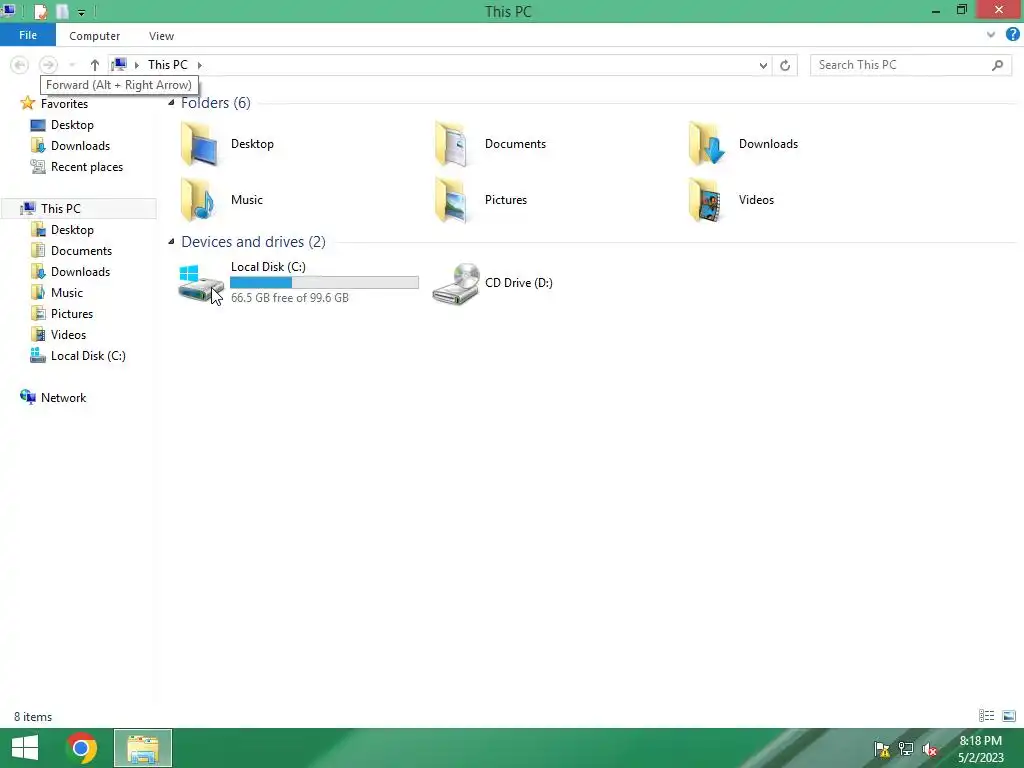
Task: Click the Devices and drives (2) header
Action: tap(253, 242)
